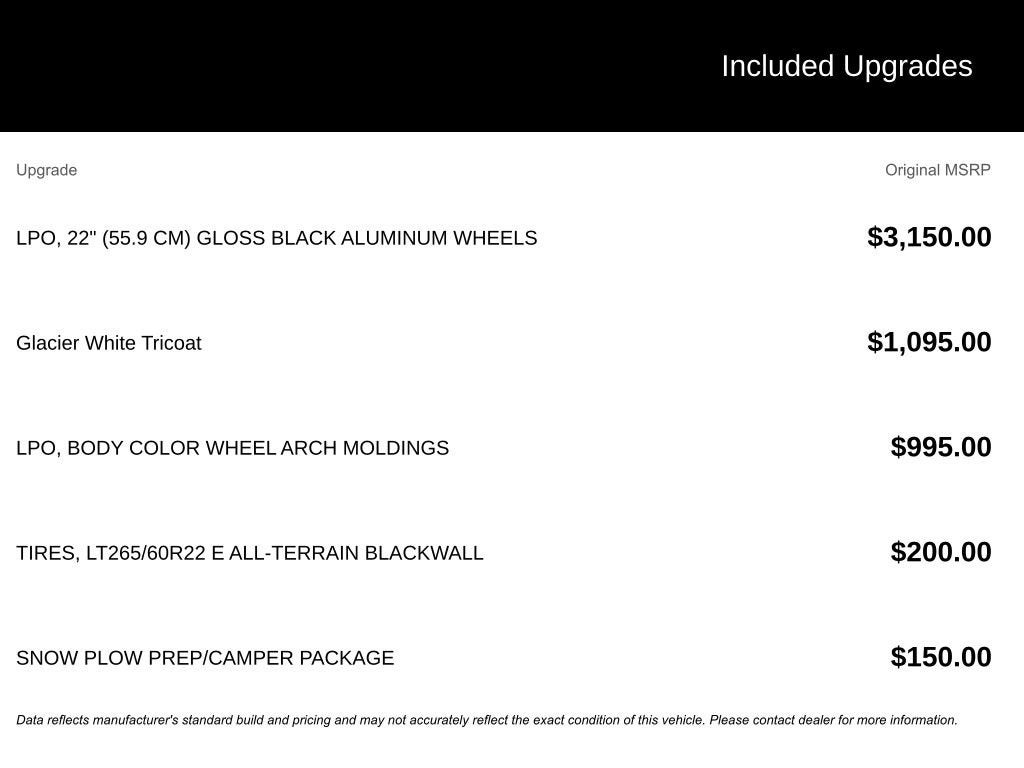Click the $1,095.00 price value

(929, 342)
